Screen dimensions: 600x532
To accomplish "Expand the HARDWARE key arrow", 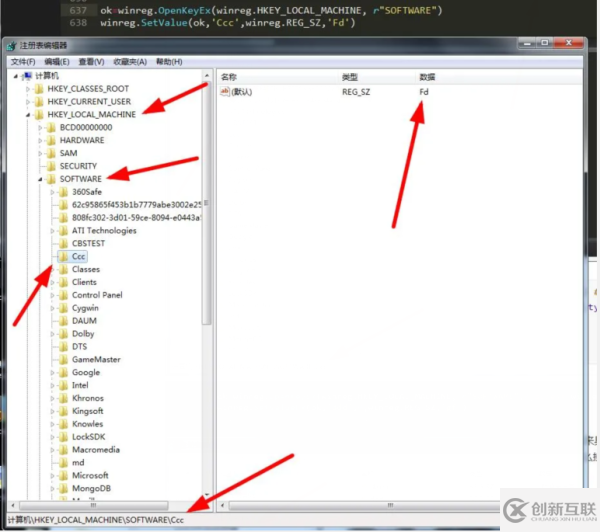I will tap(40, 140).
